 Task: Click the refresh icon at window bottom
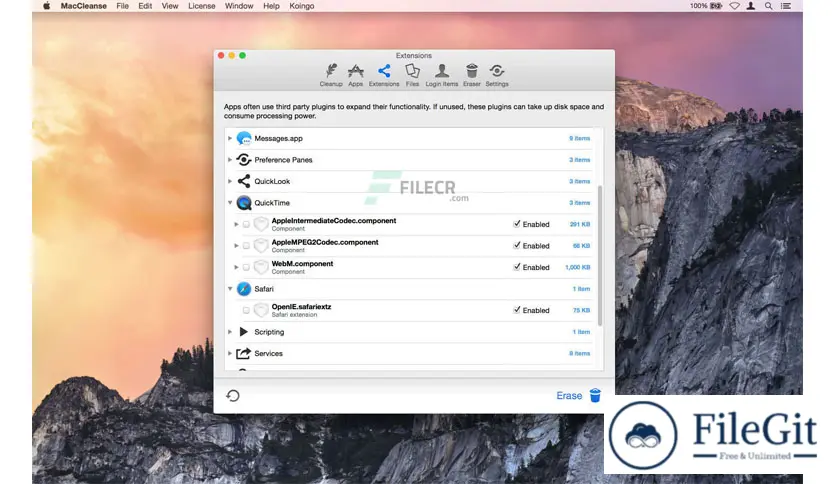click(x=233, y=396)
